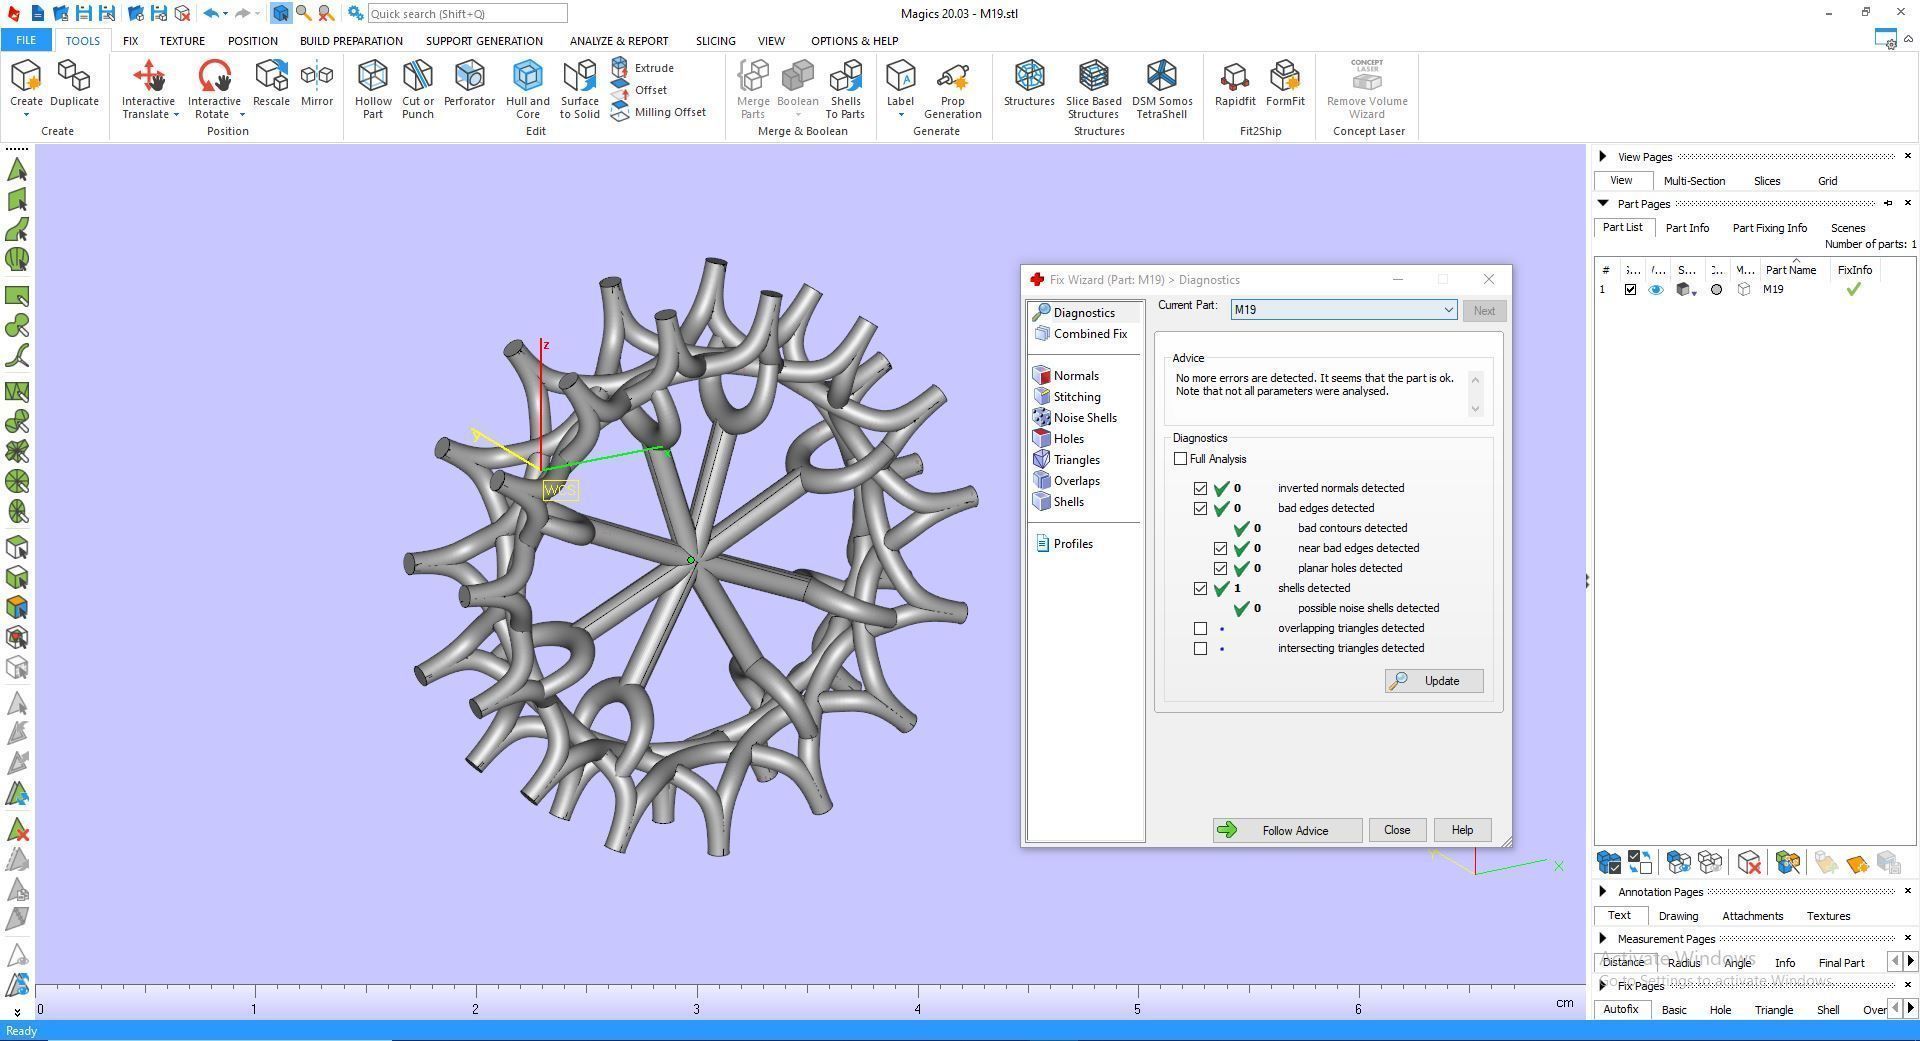Launch the Rapidfit tool
Screen dimensions: 1920x1041
pyautogui.click(x=1235, y=83)
